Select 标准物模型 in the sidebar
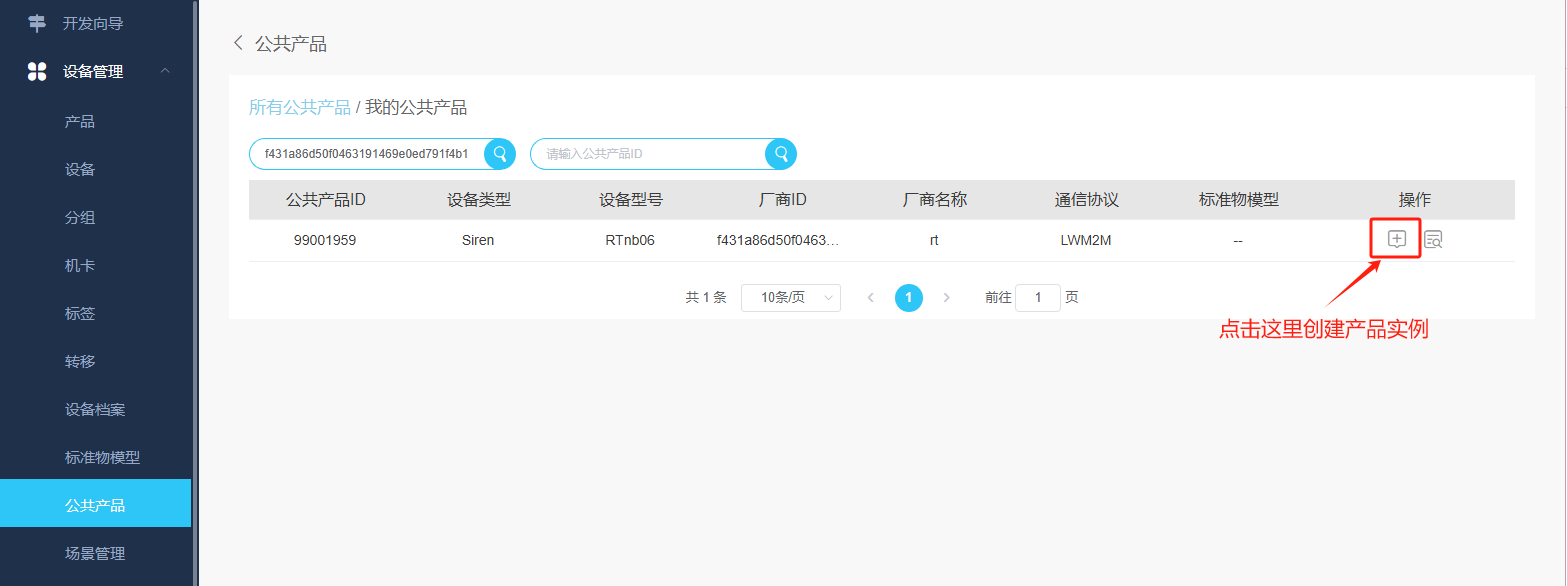Screen dimensions: 1567x586 click(x=102, y=457)
